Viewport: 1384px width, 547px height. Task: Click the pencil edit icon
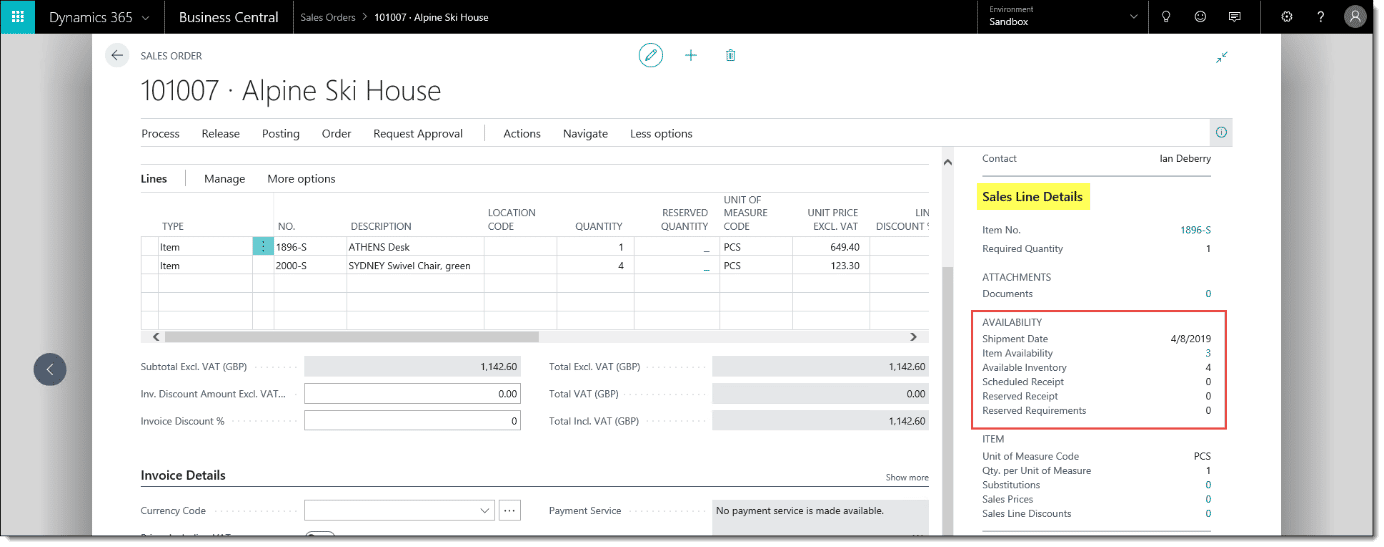(x=651, y=55)
